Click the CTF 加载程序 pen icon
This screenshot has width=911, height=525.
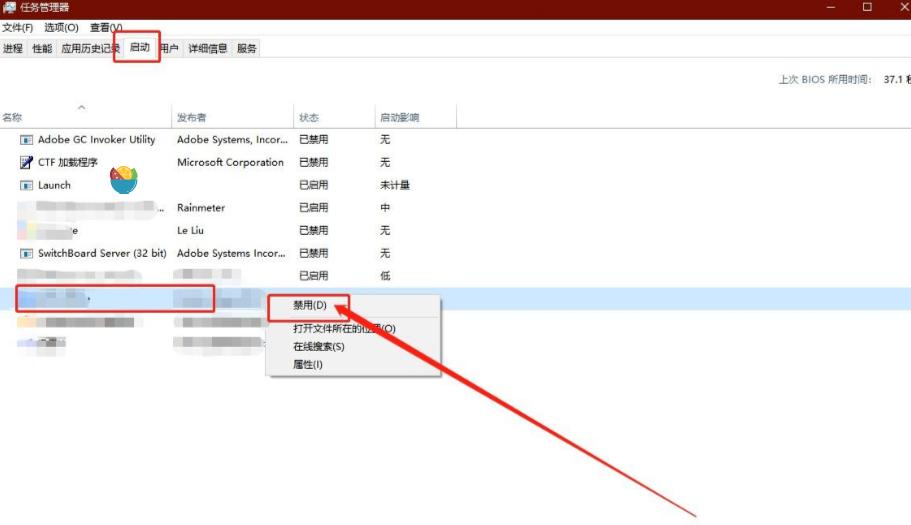click(x=26, y=162)
